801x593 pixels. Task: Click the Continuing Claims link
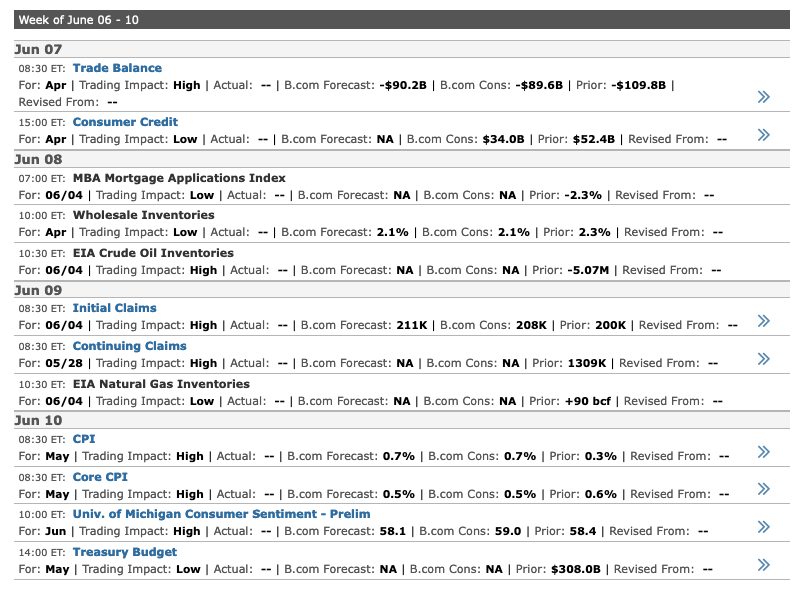129,346
